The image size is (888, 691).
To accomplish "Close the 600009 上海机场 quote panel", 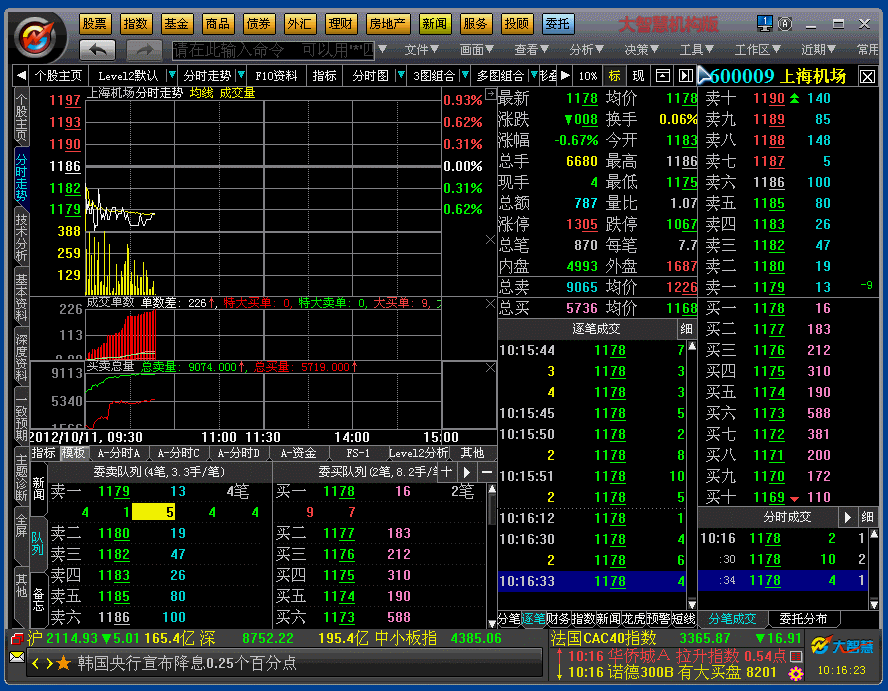I will tap(867, 76).
